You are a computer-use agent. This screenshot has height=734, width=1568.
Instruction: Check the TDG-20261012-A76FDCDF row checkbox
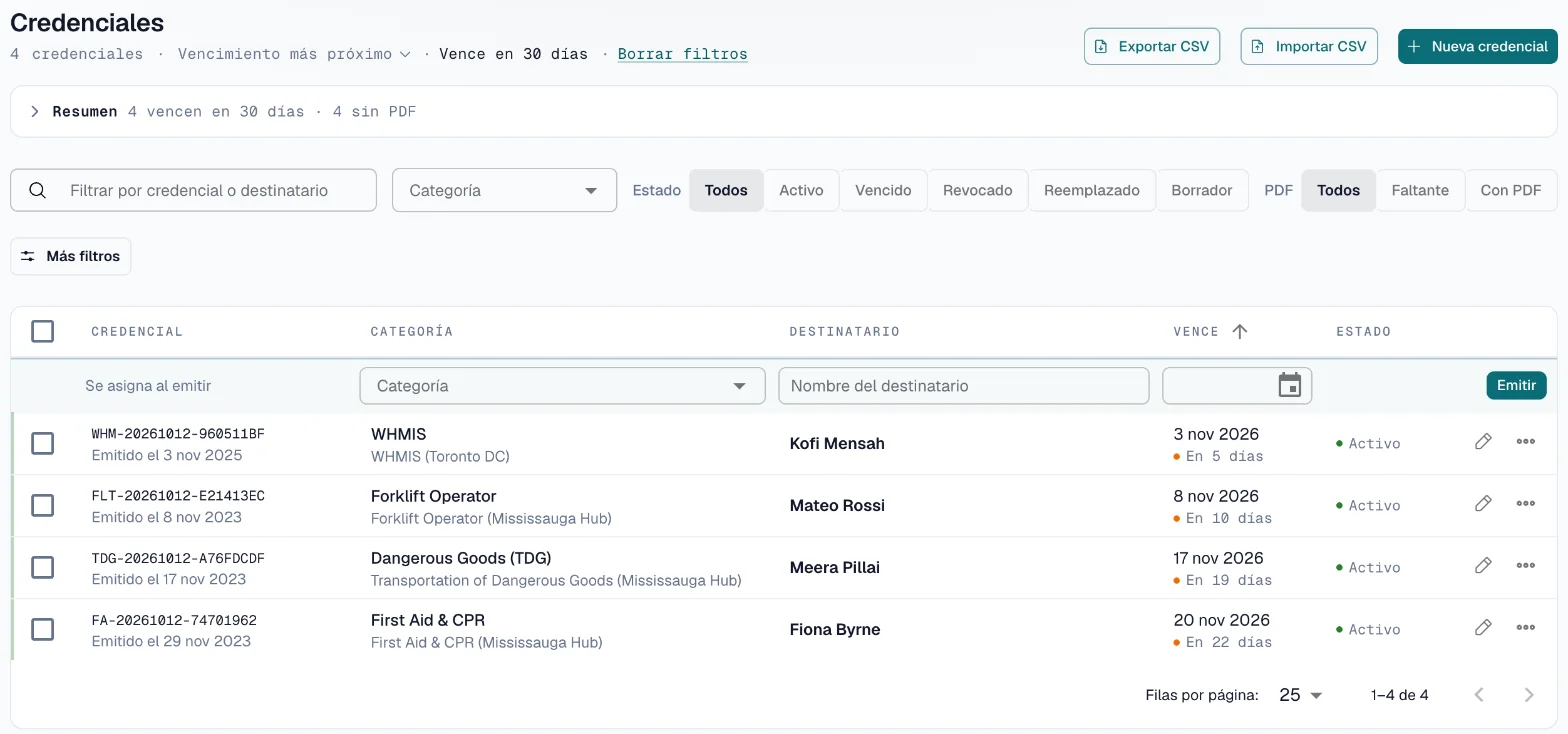click(x=42, y=567)
